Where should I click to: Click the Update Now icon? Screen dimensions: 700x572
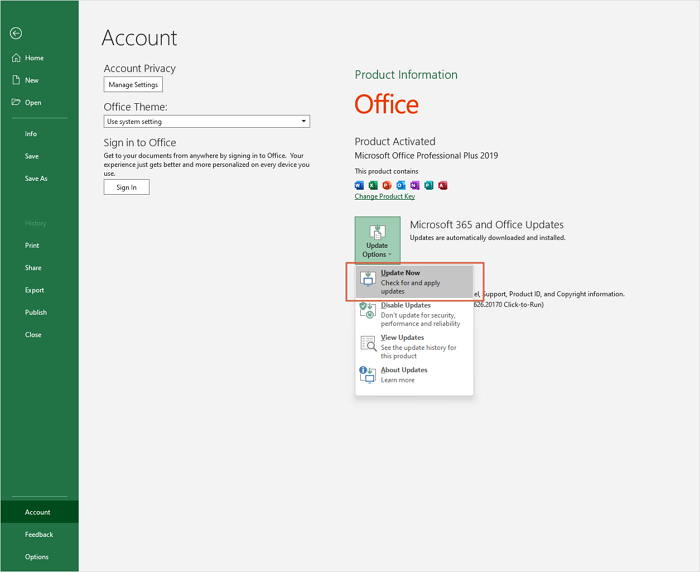[x=368, y=281]
